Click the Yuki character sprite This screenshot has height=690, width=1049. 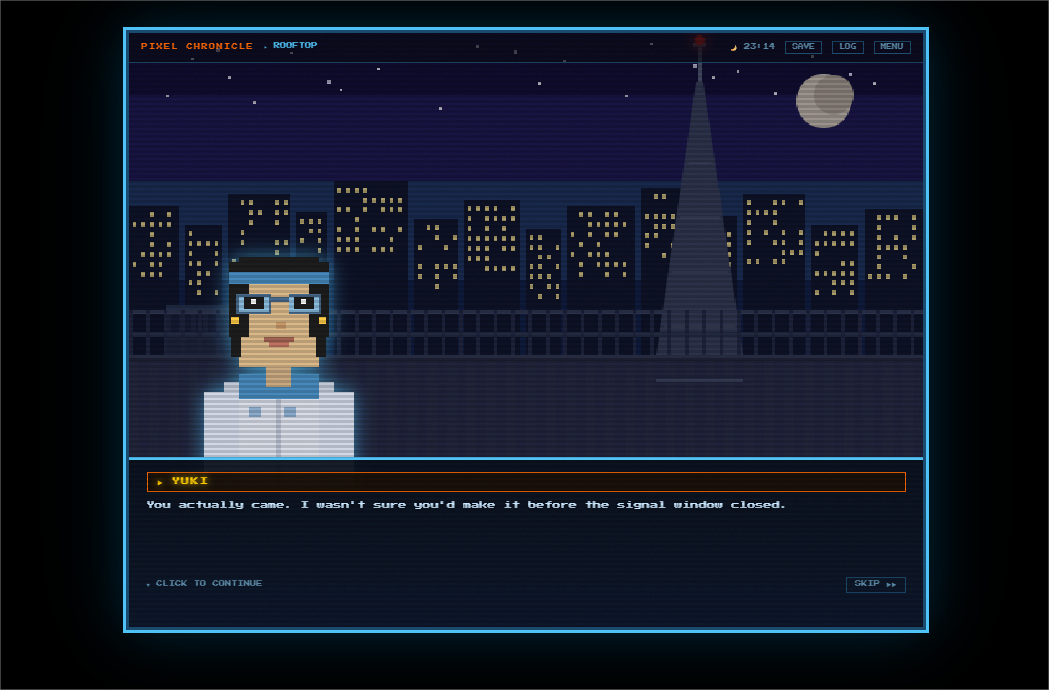click(279, 357)
